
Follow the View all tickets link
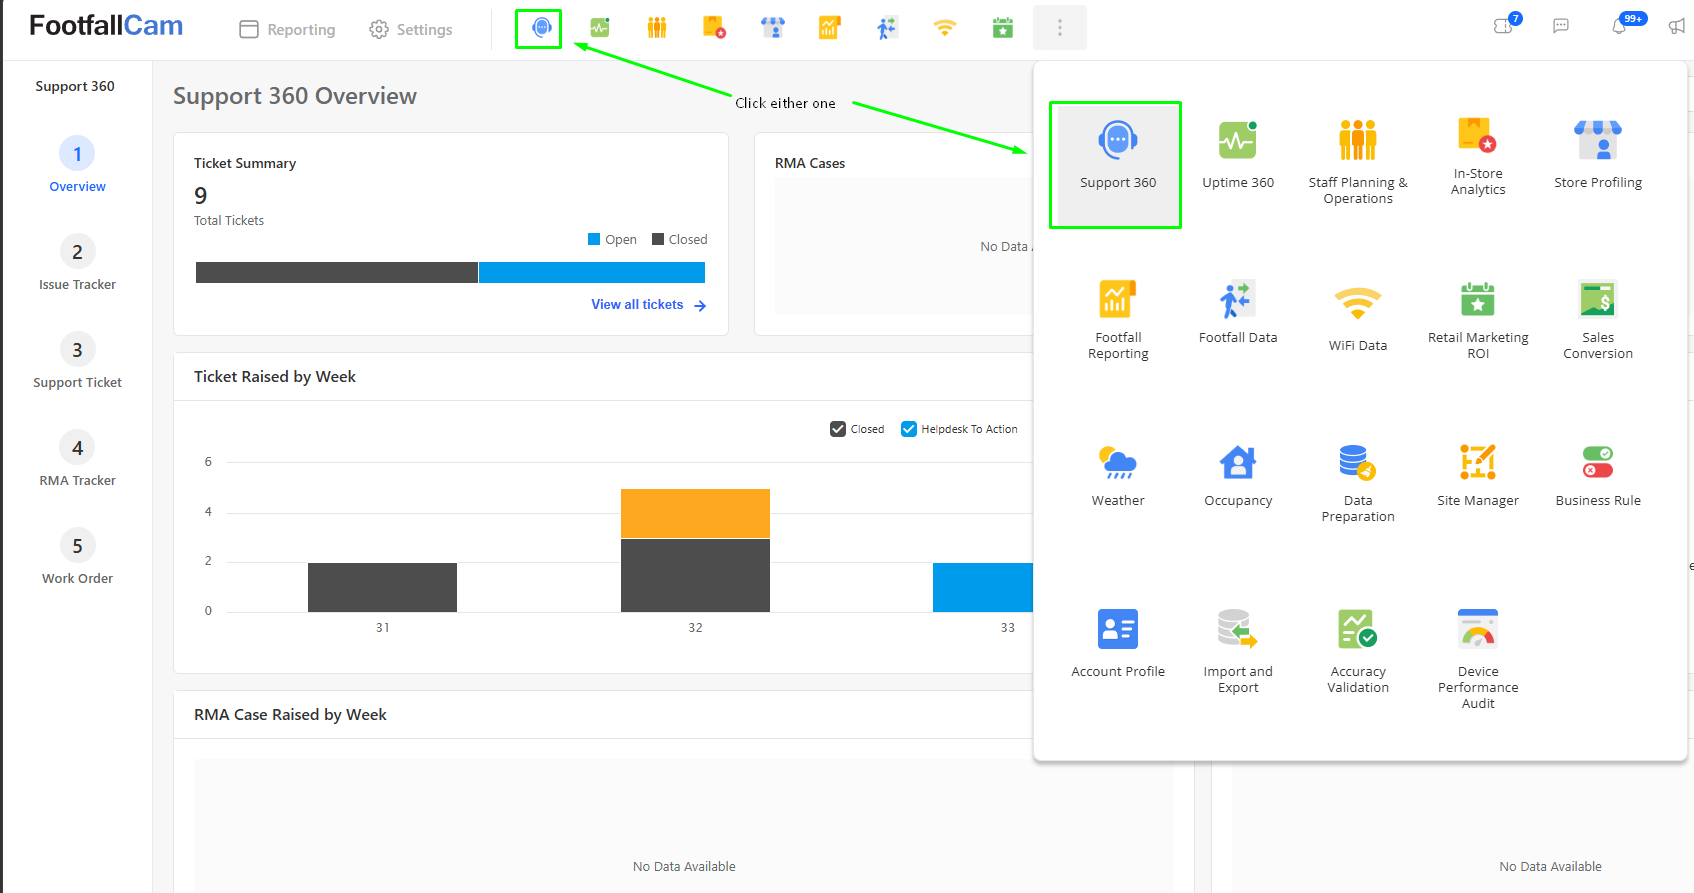[649, 305]
